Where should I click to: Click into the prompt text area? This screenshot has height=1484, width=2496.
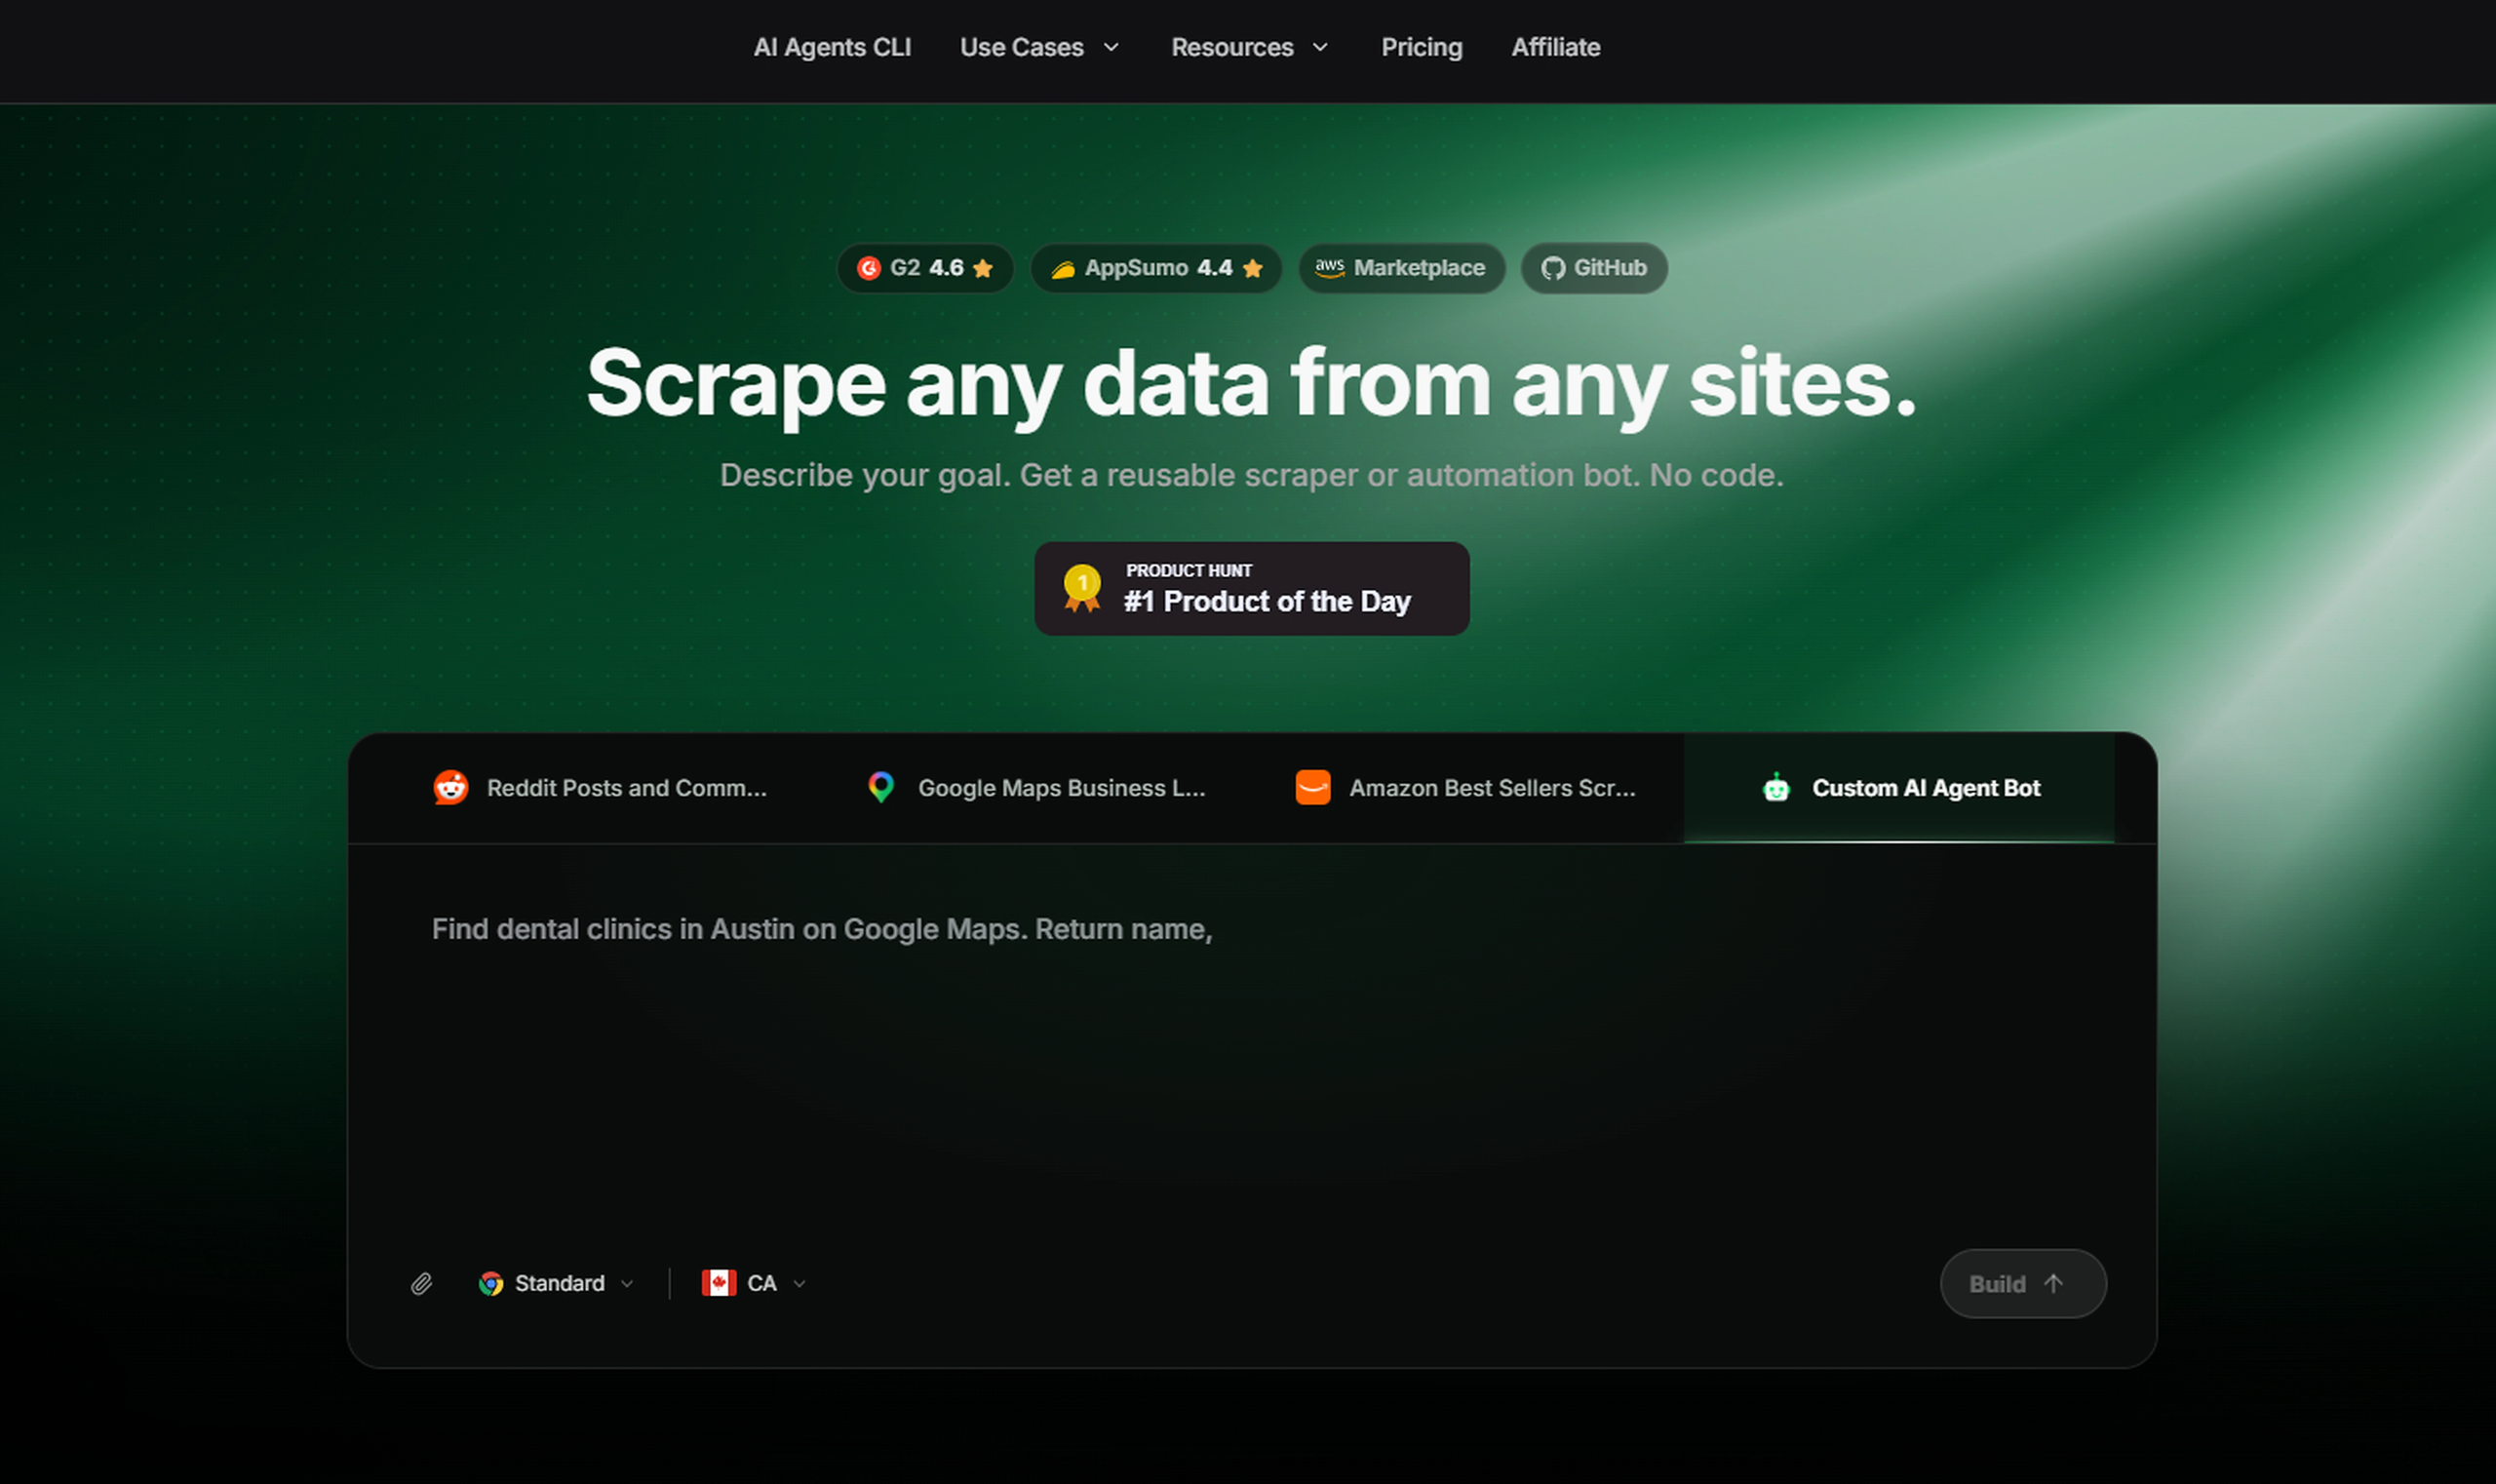click(x=1252, y=1040)
